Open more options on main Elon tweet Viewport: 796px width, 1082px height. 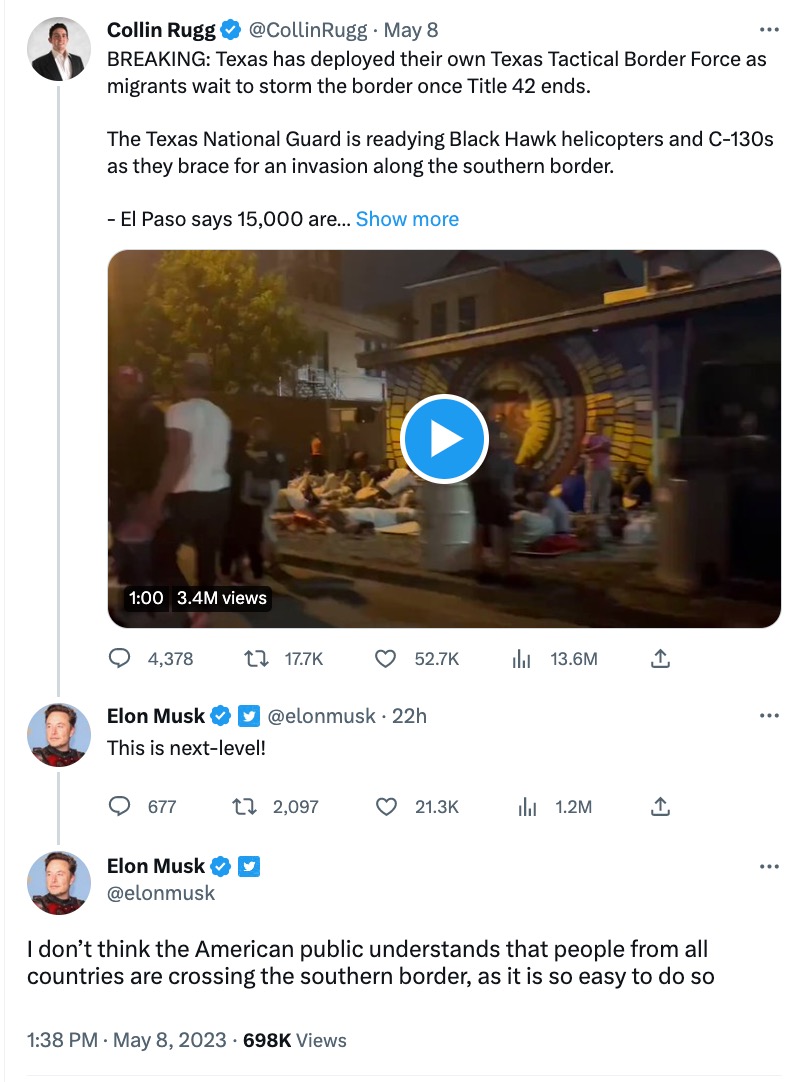[x=768, y=867]
